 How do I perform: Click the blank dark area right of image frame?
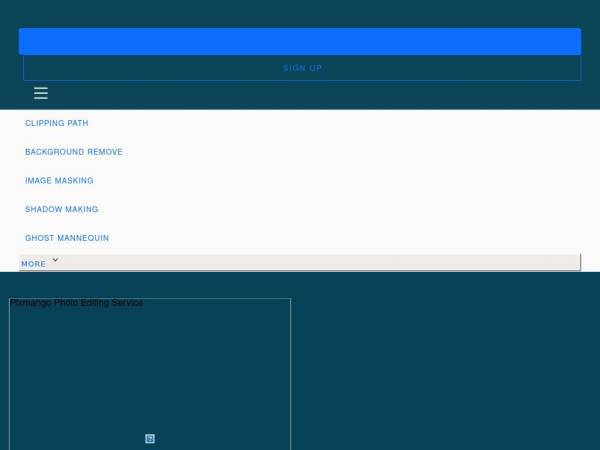444,367
